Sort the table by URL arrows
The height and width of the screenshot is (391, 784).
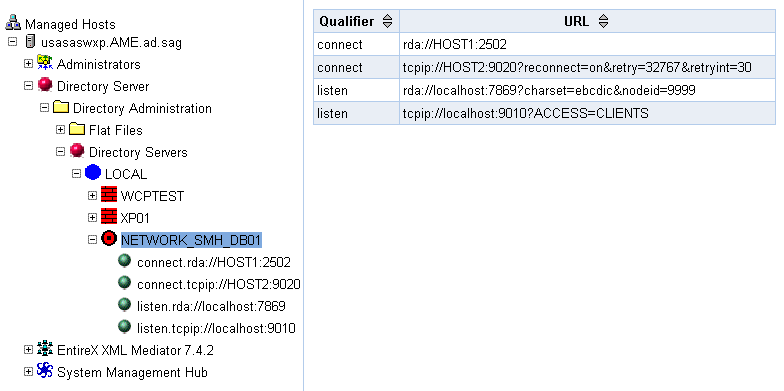(x=604, y=22)
